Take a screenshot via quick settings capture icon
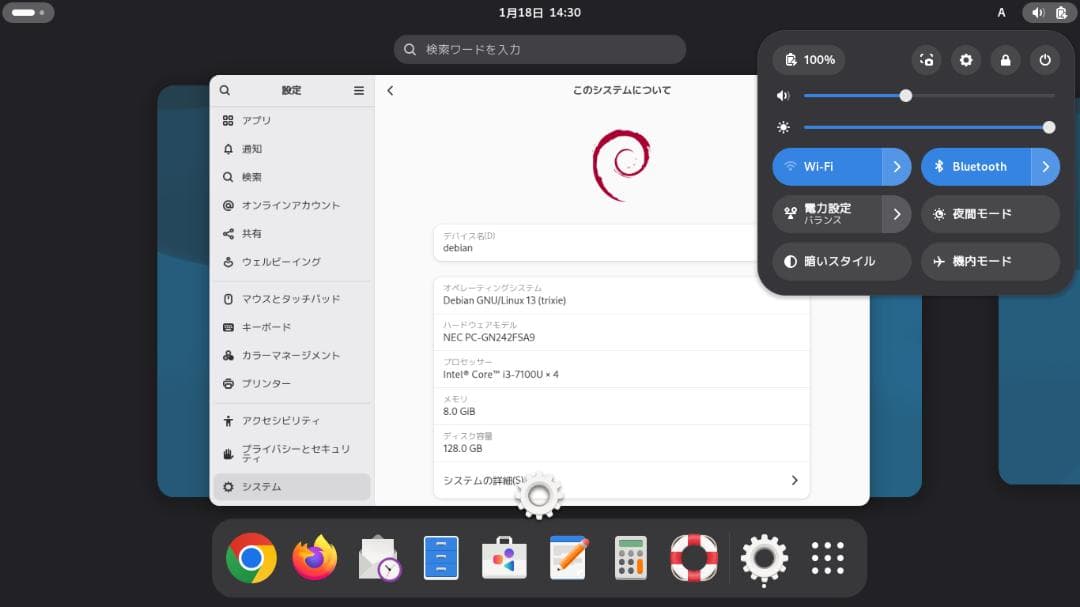This screenshot has height=607, width=1080. (926, 60)
